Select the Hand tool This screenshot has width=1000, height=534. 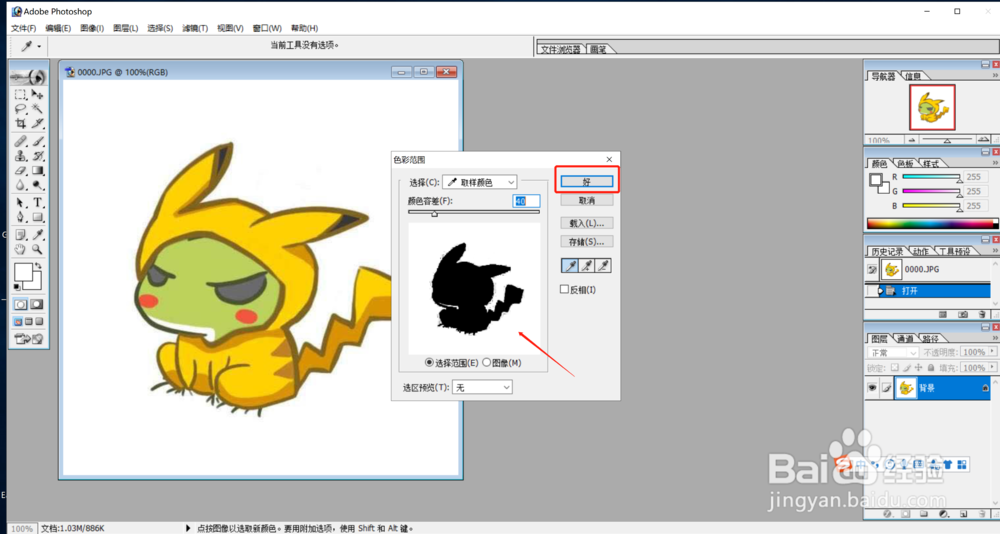click(x=20, y=249)
